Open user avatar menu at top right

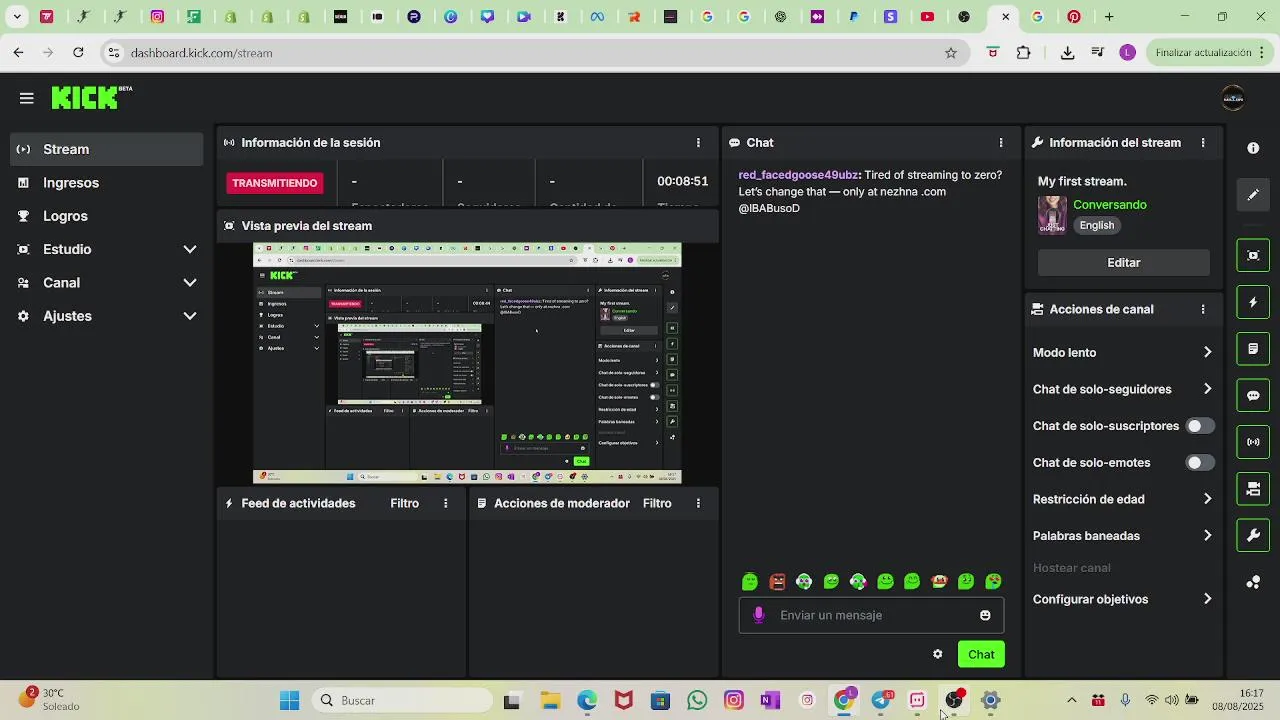(1233, 98)
